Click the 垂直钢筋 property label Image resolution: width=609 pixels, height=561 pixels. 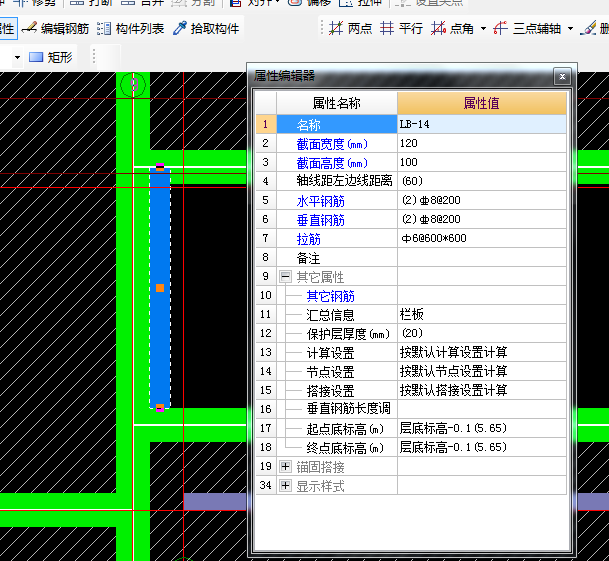(x=321, y=220)
